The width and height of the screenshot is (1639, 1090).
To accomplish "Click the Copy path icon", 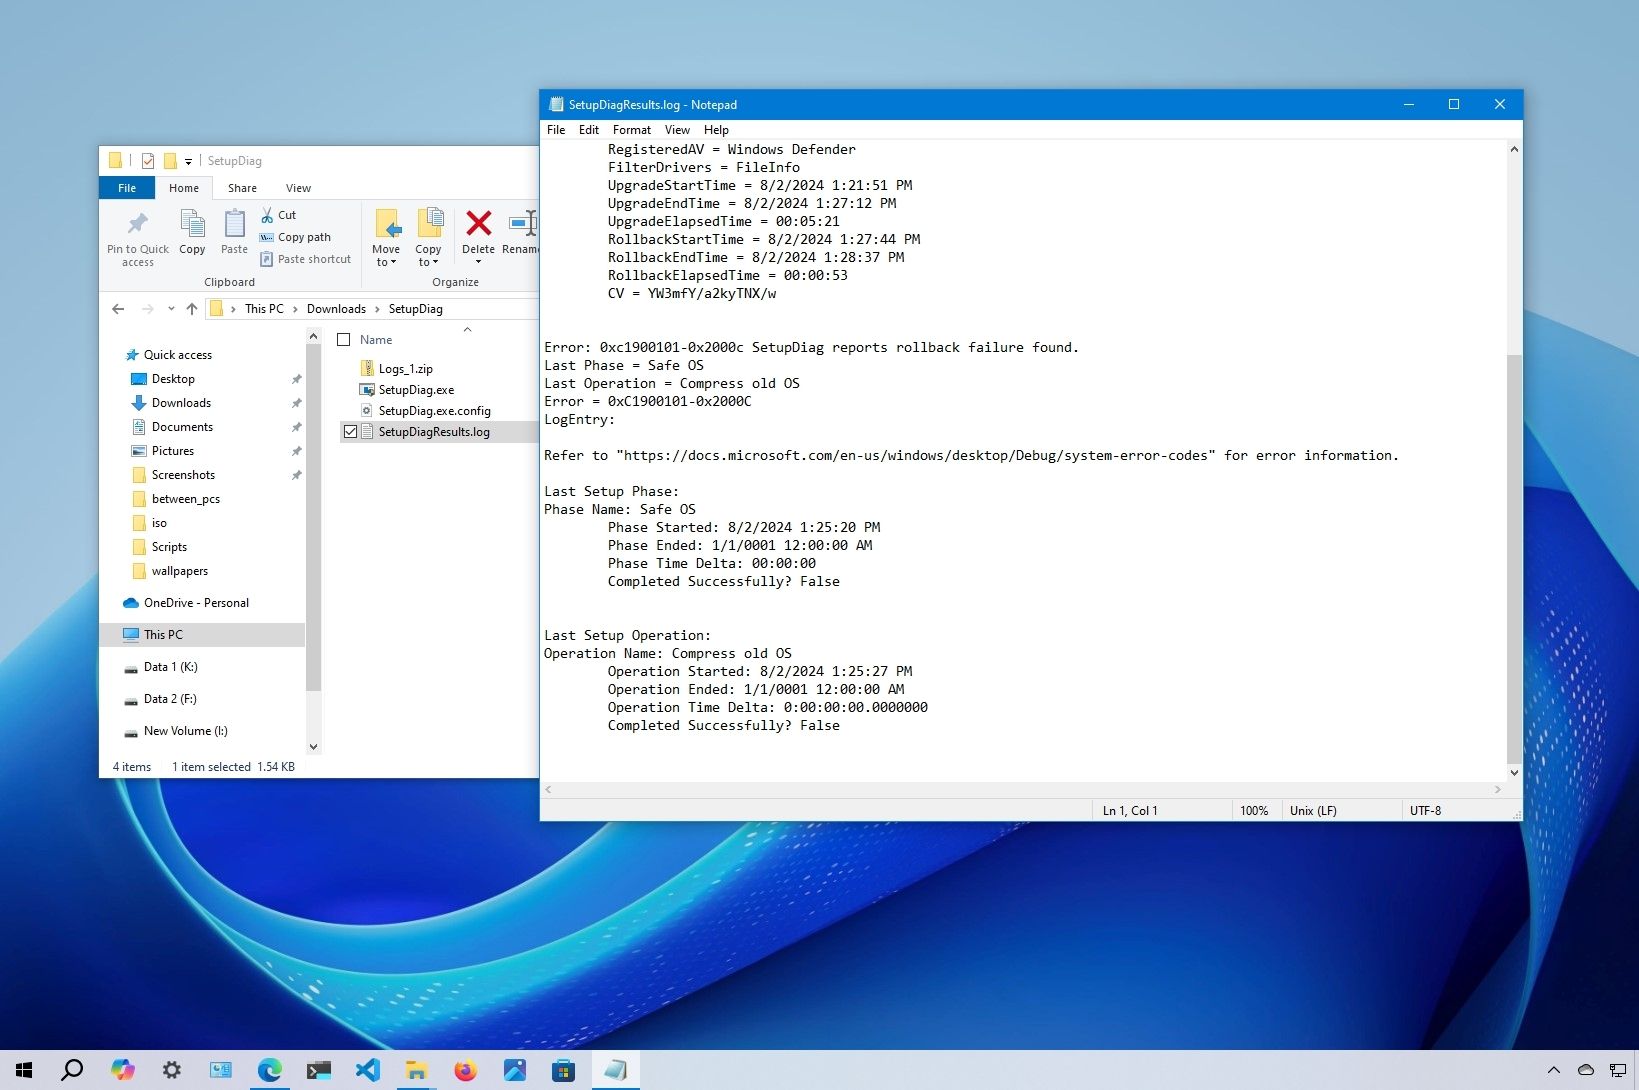I will [267, 237].
